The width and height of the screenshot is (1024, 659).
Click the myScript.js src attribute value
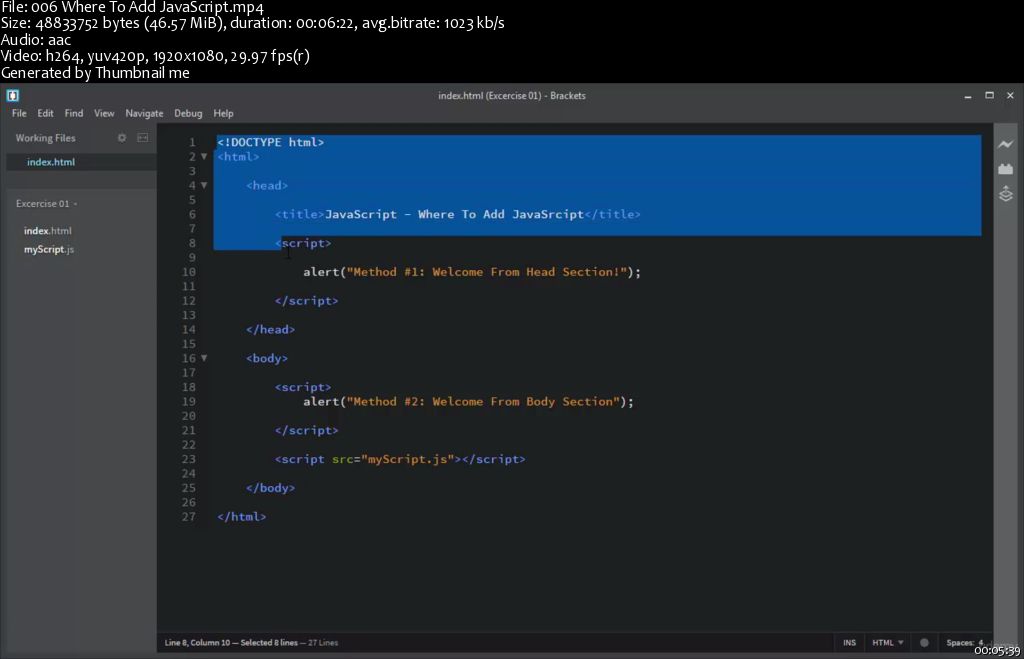pos(408,459)
